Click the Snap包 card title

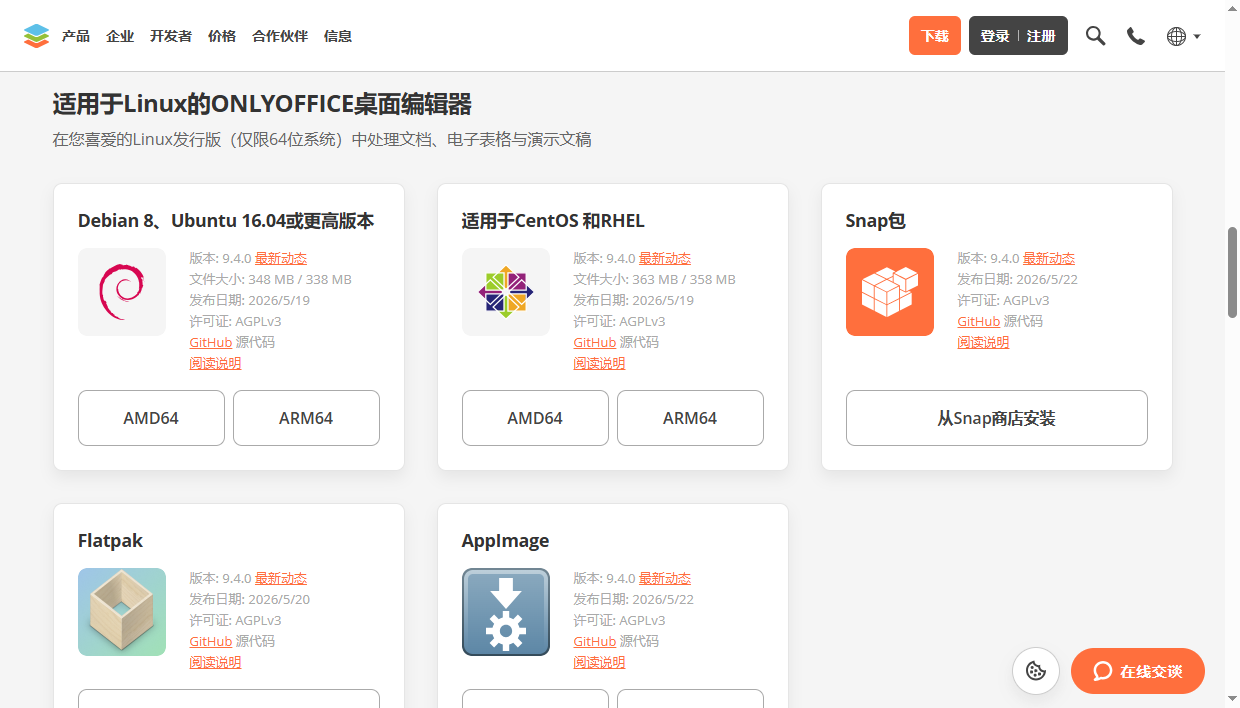pos(876,221)
